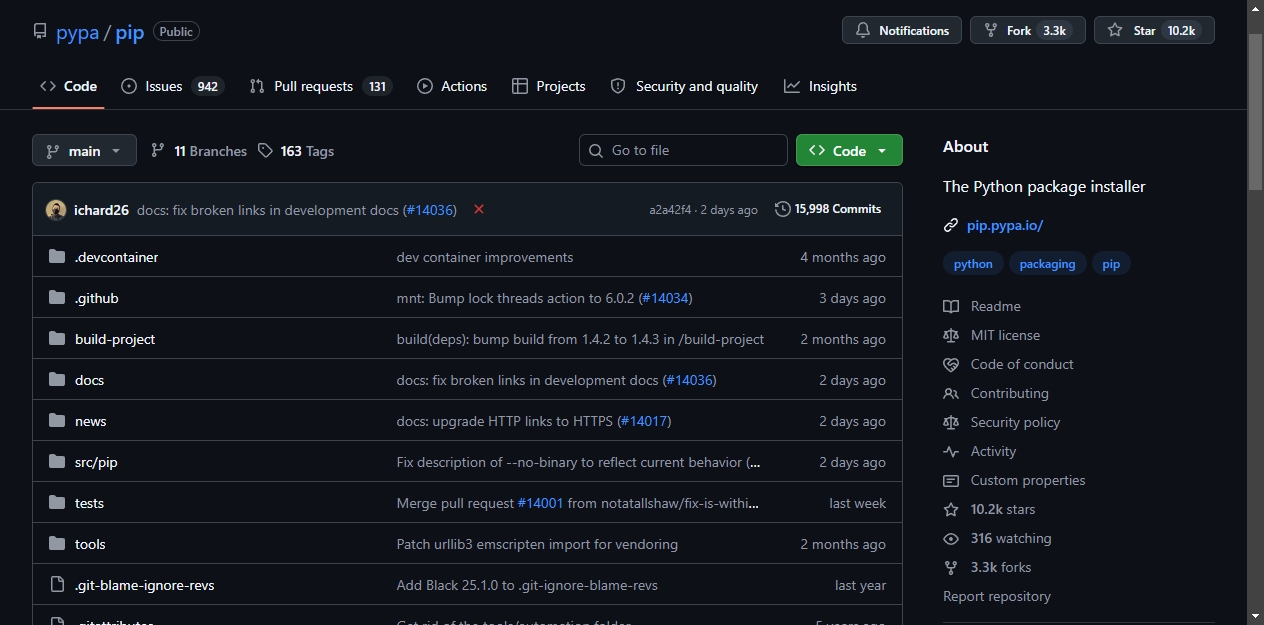Click the Code of conduct heart icon

[x=951, y=364]
